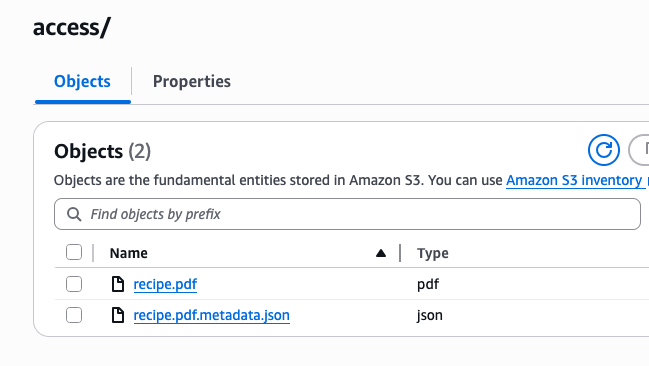Viewport: 649px width, 366px height.
Task: Refresh the objects list
Action: coord(603,150)
